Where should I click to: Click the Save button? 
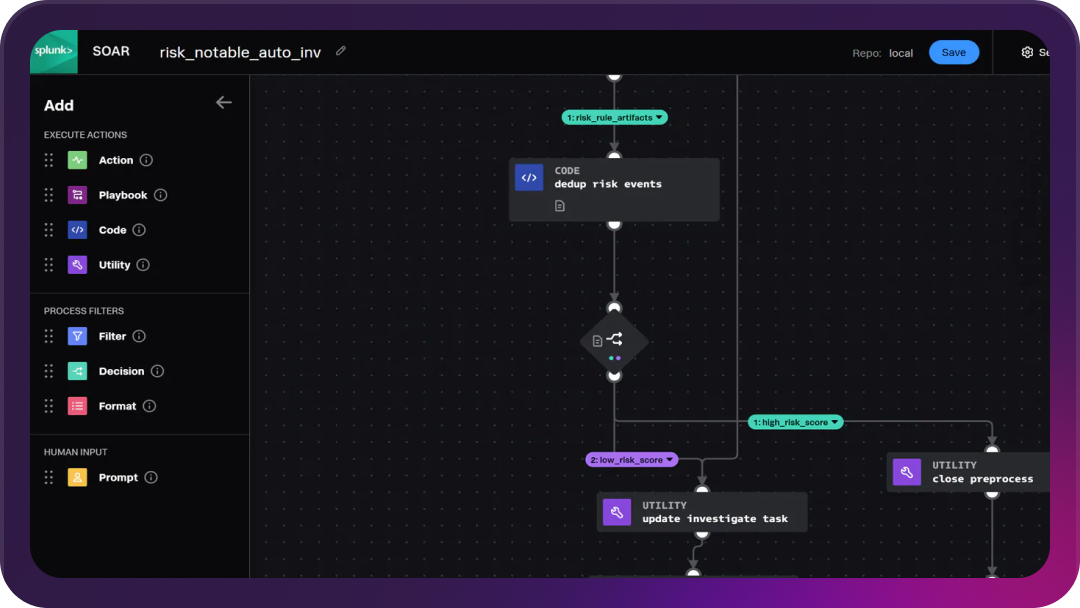(953, 53)
